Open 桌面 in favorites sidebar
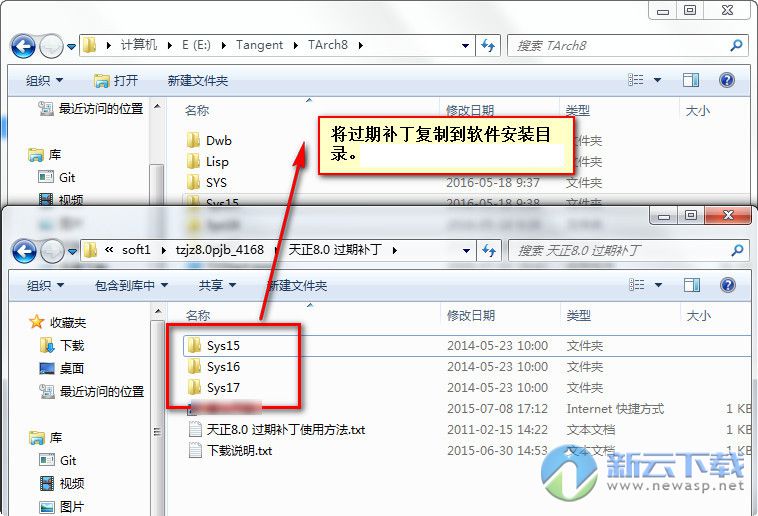 pyautogui.click(x=62, y=369)
